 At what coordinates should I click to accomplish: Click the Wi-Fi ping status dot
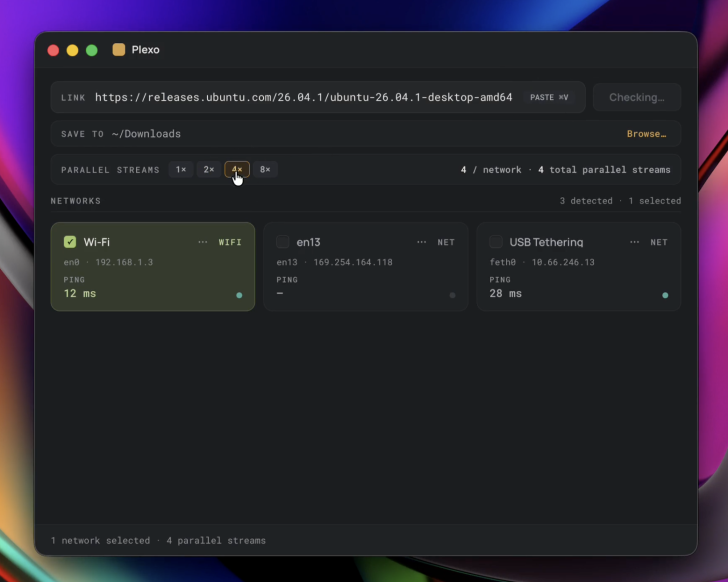239,295
